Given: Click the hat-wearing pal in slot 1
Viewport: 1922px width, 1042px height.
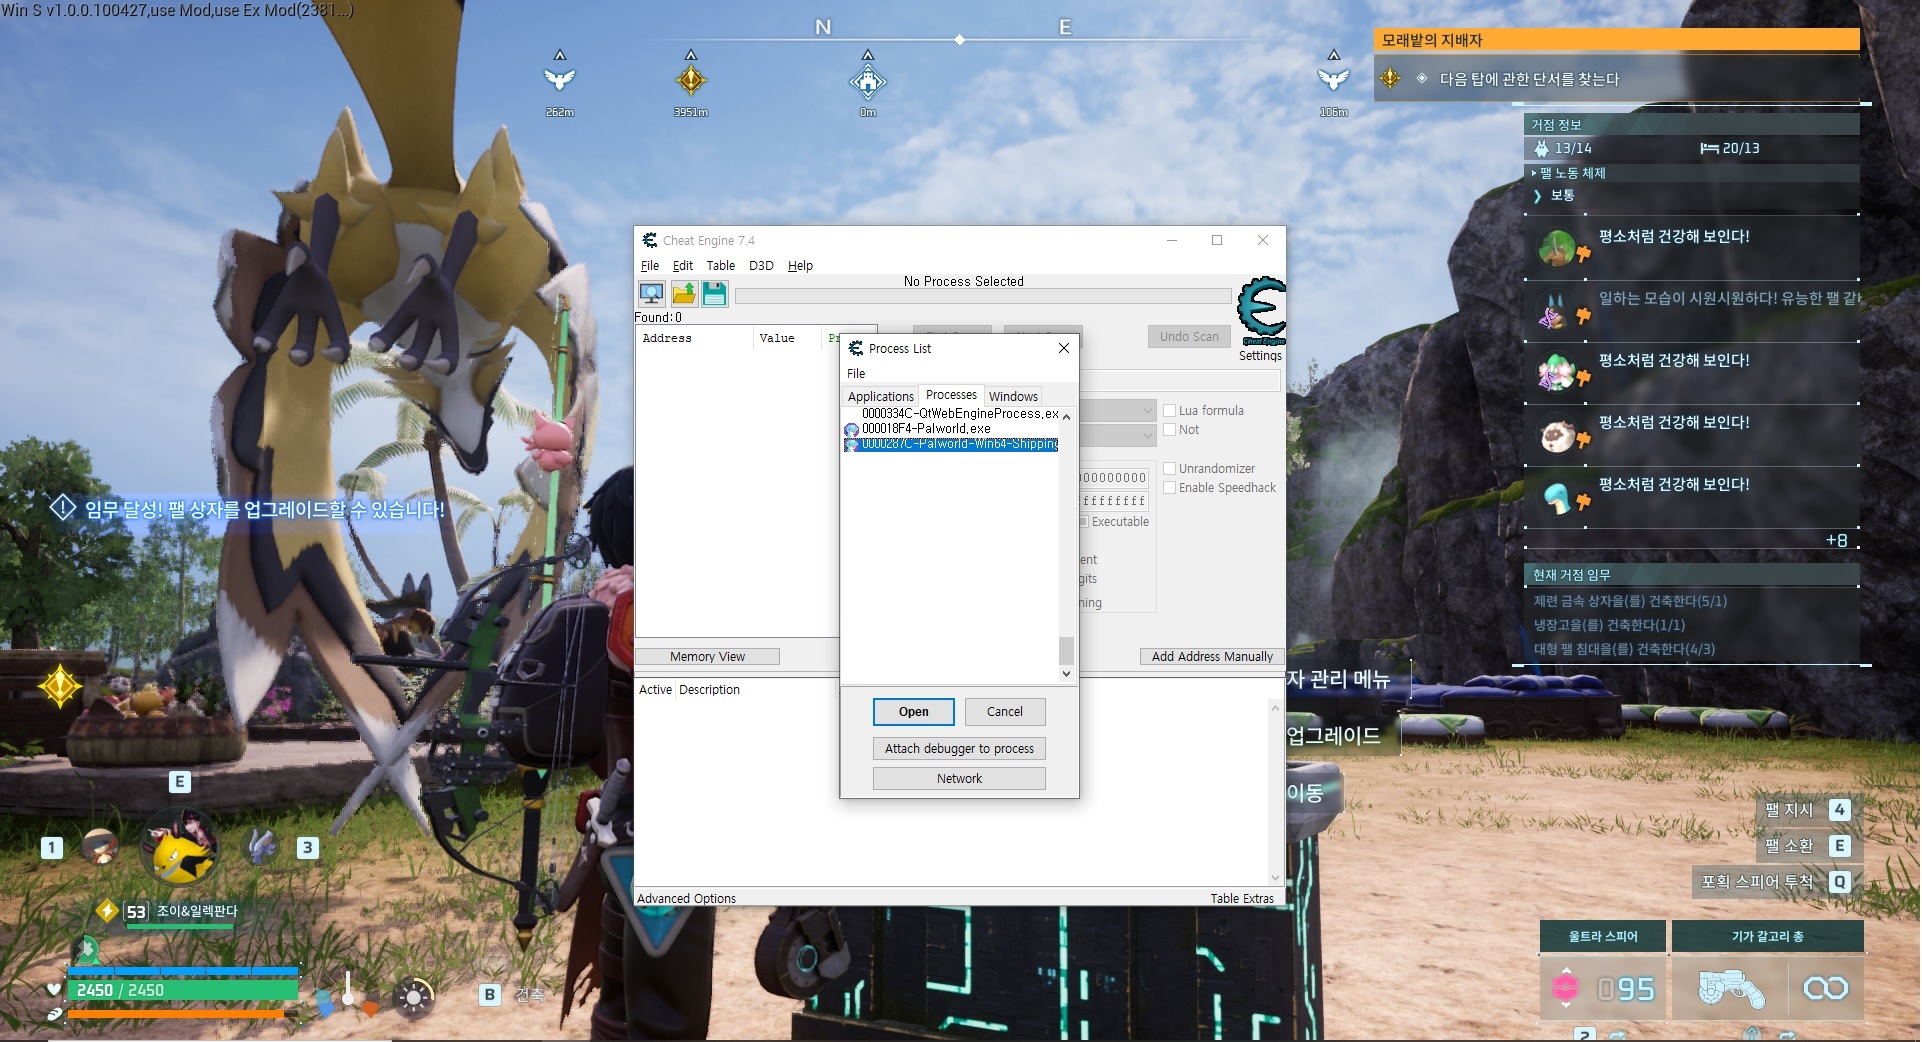Looking at the screenshot, I should 99,847.
